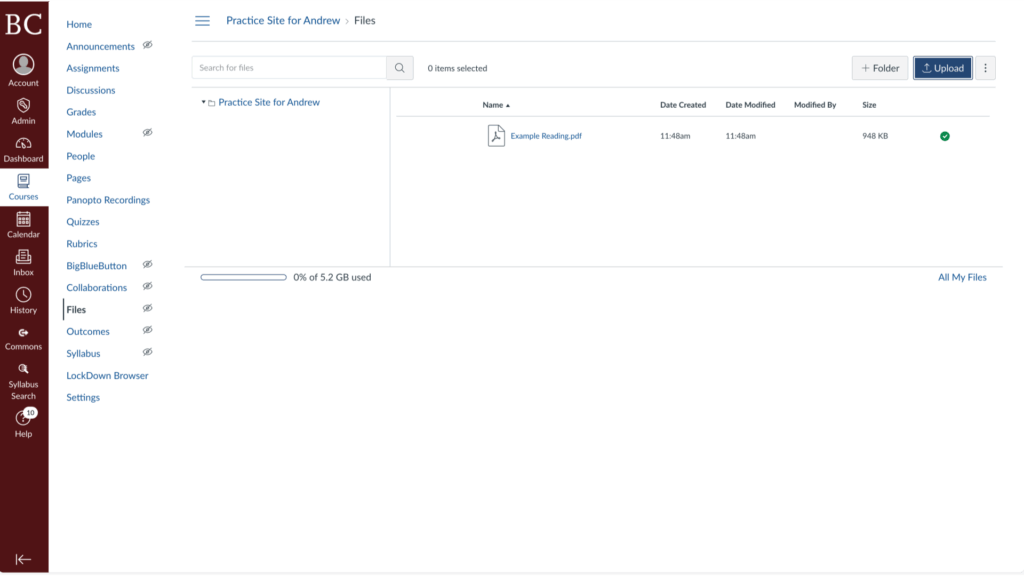The image size is (1024, 576).
Task: Click the 0% of 5.2 GB storage bar
Action: point(243,277)
